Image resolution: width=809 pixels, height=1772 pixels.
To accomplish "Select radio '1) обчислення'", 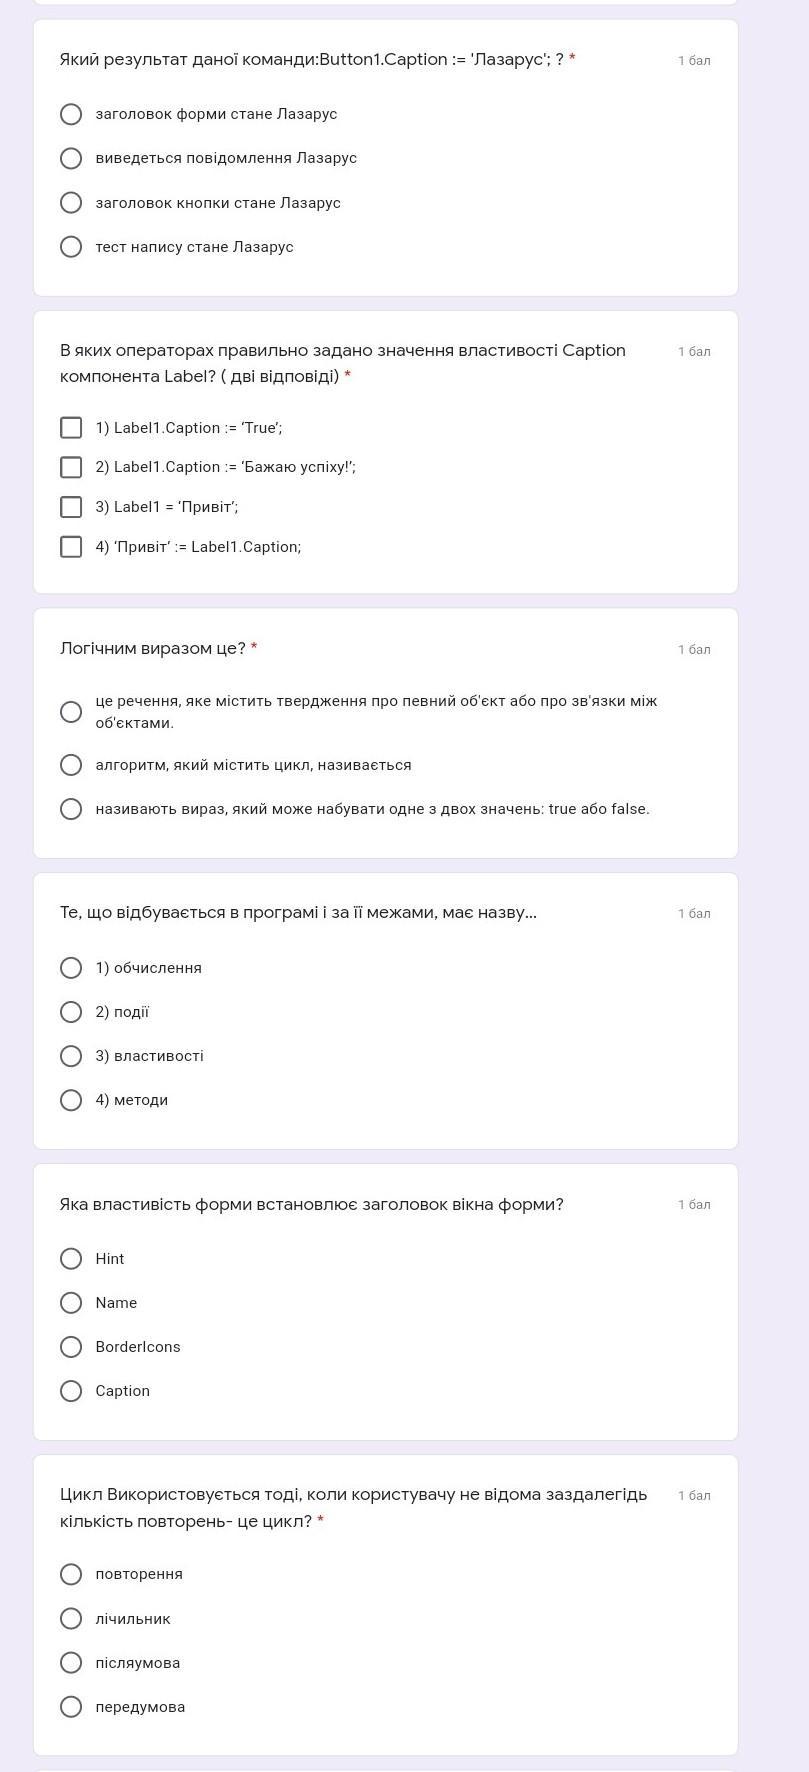I will click(71, 968).
